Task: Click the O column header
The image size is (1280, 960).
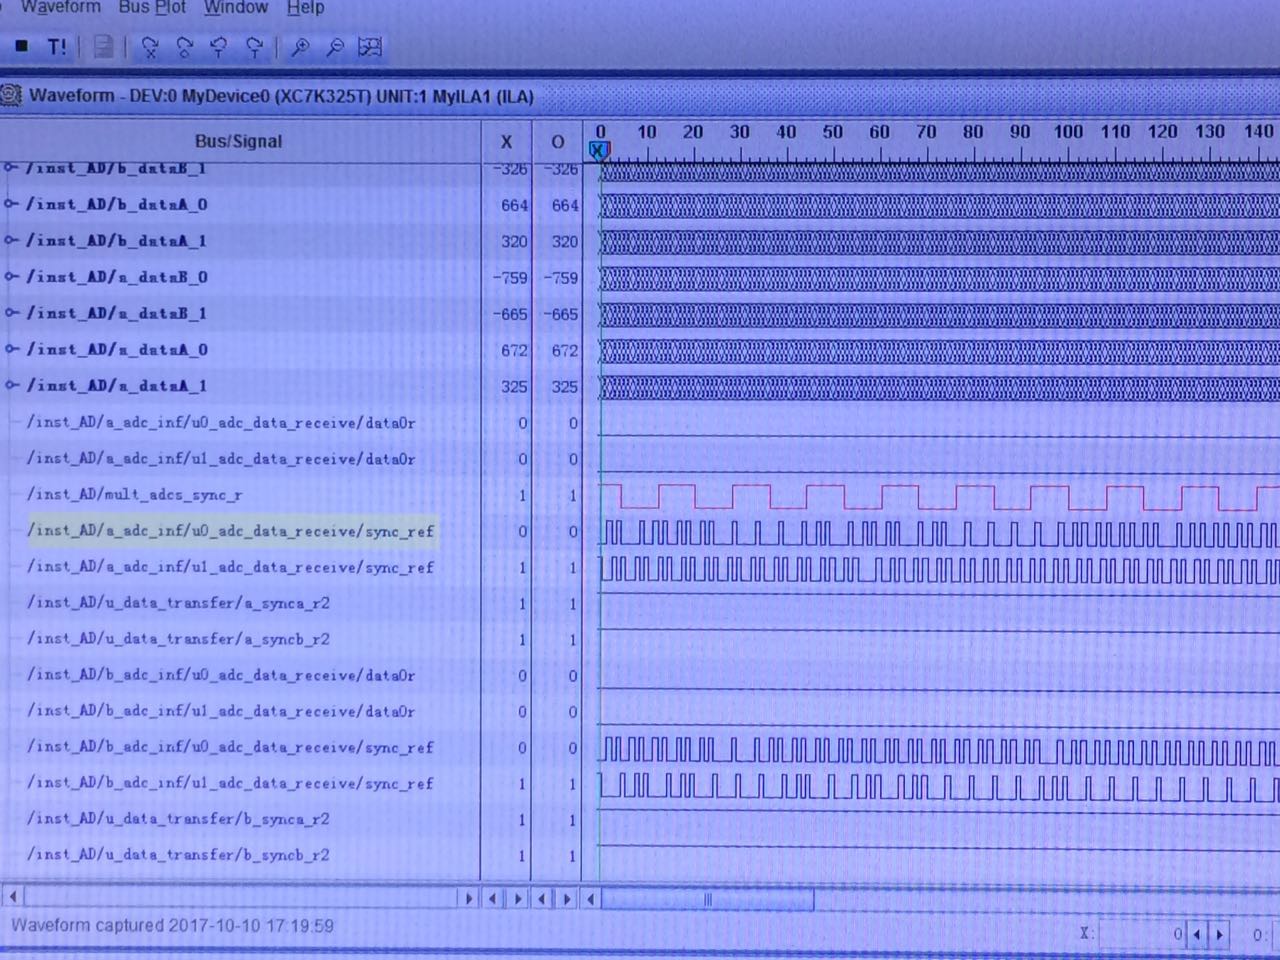Action: pos(557,142)
